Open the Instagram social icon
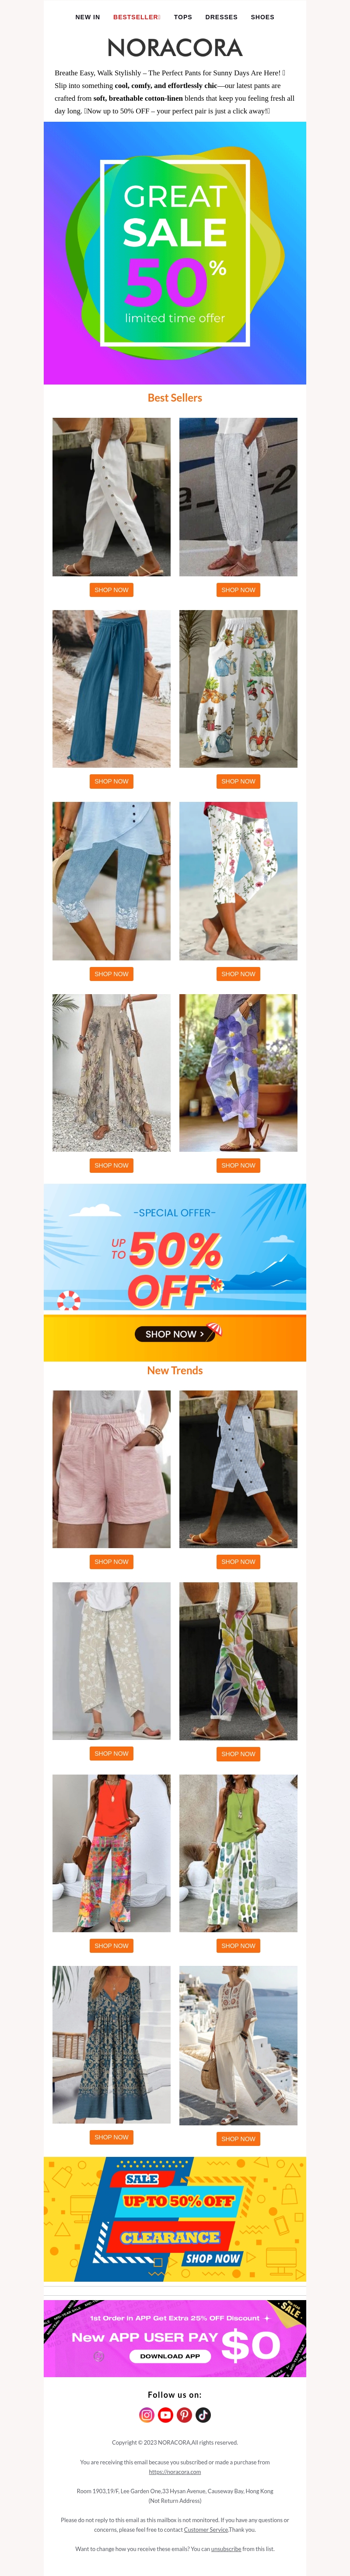Screen dimensions: 350x2576 [x=147, y=2414]
